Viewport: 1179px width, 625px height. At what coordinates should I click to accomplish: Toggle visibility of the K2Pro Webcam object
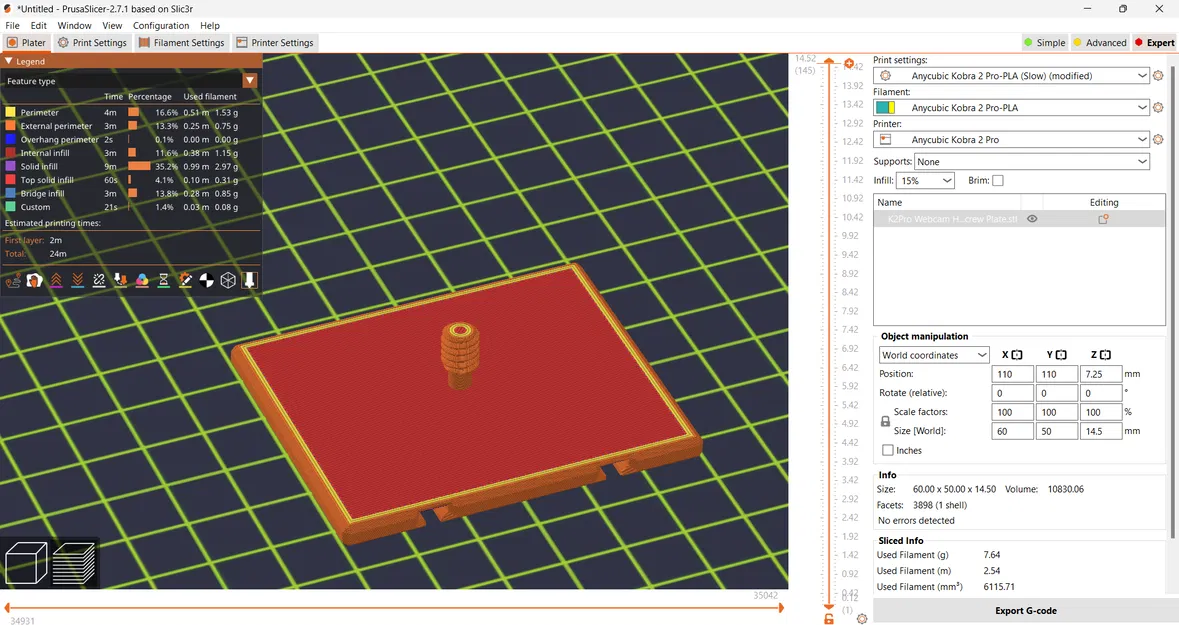pos(1031,218)
